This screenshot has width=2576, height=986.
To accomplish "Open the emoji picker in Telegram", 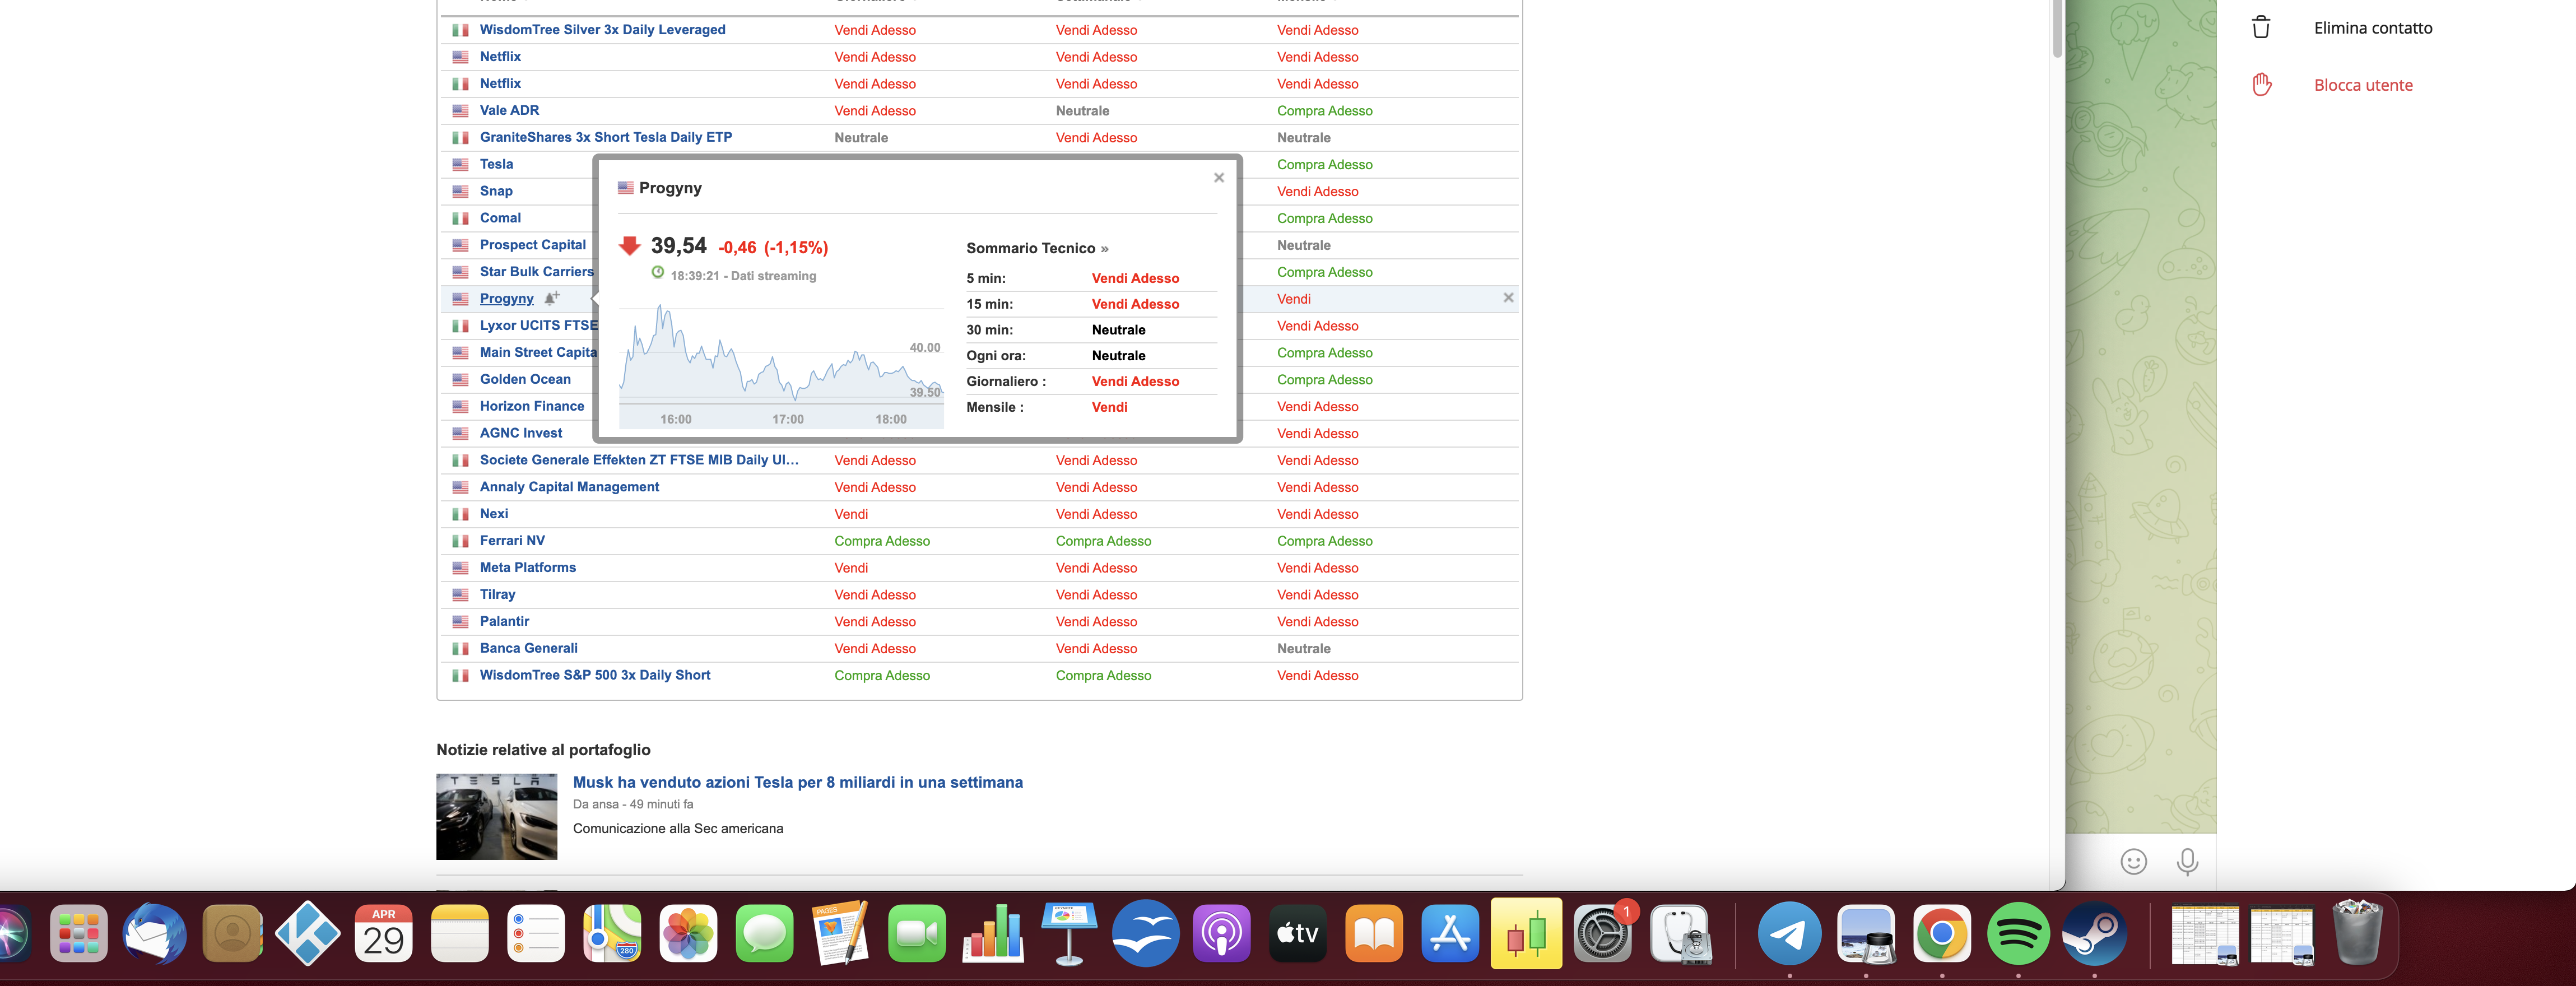I will pyautogui.click(x=2133, y=861).
